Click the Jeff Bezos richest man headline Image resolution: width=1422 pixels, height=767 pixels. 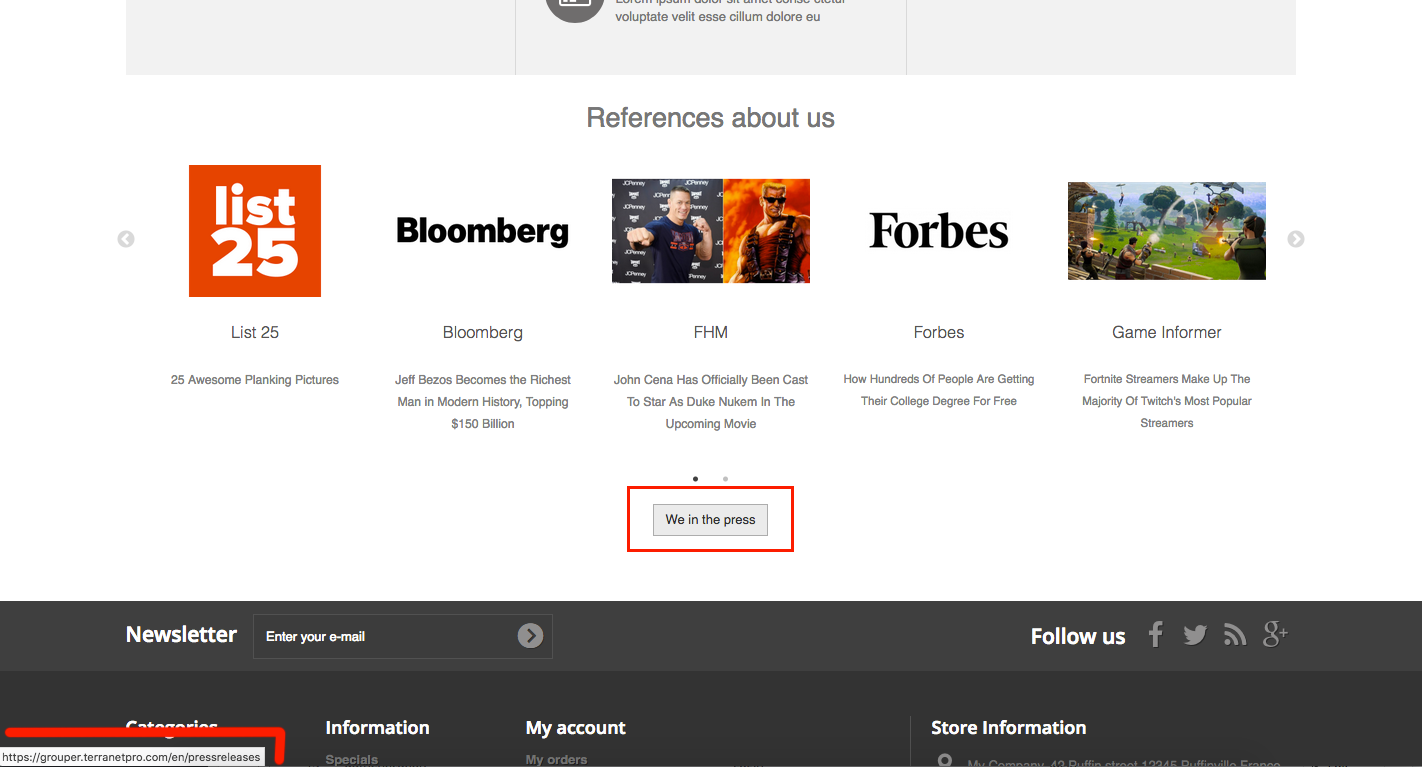(483, 402)
